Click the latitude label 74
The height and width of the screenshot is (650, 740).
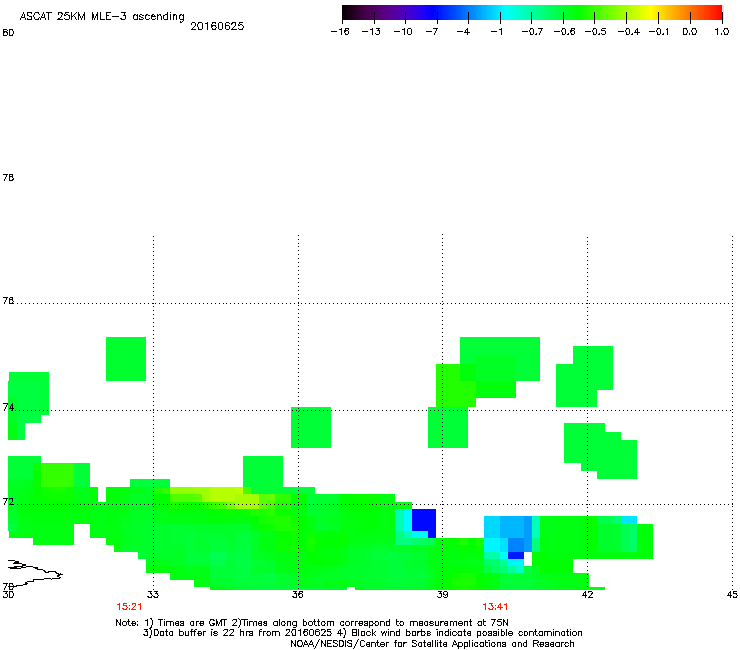pyautogui.click(x=8, y=407)
